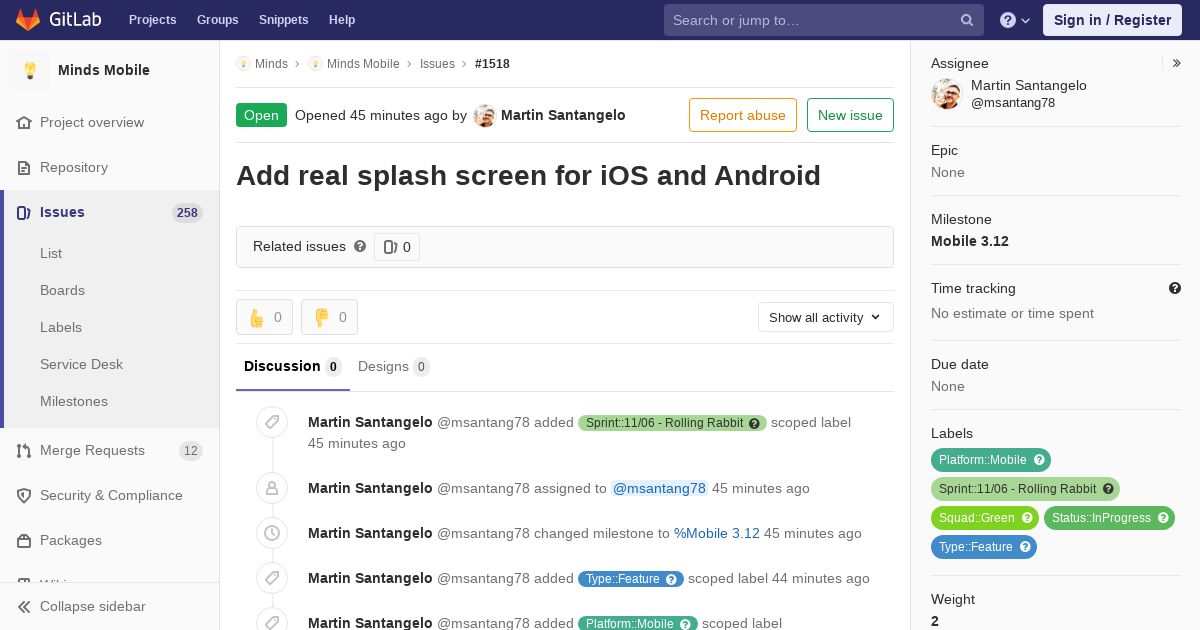
Task: Click the Repository file icon
Action: click(25, 167)
